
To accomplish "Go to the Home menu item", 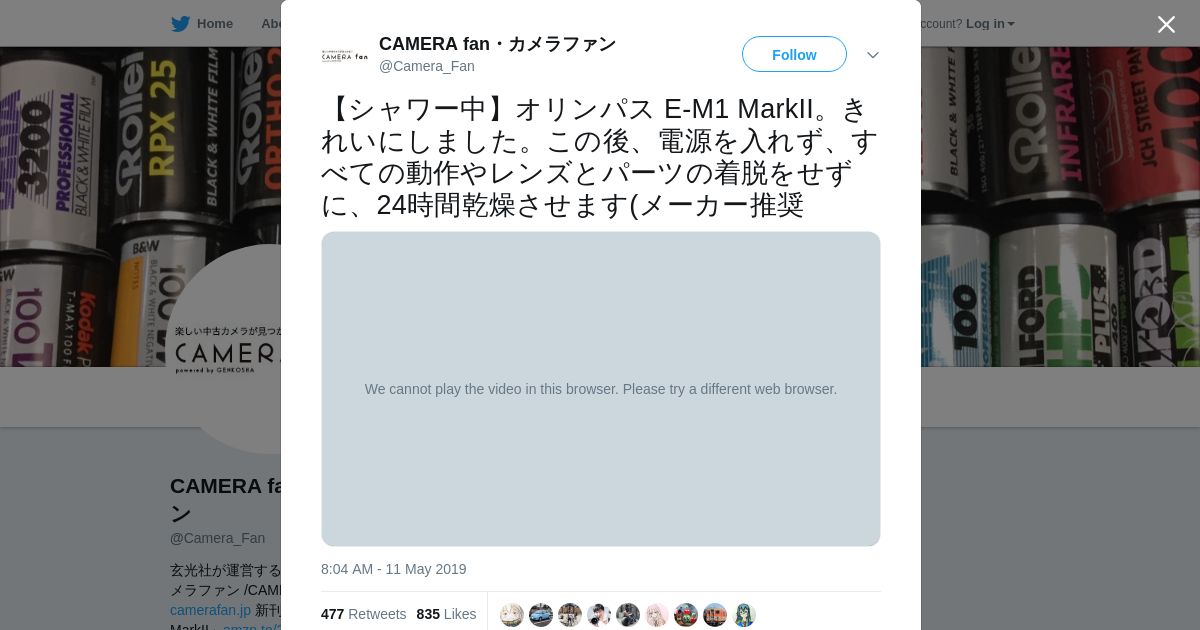I will click(214, 24).
